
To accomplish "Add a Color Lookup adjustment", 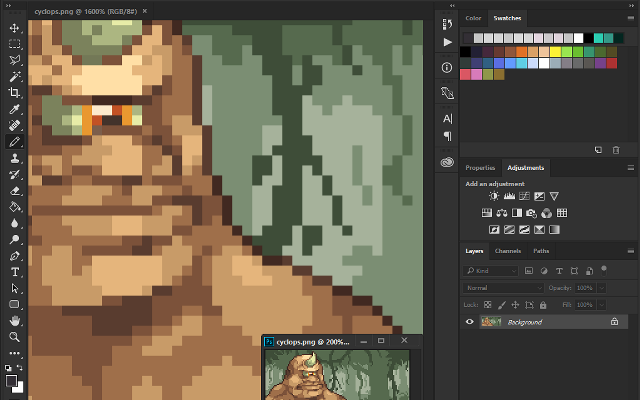I will tap(562, 213).
